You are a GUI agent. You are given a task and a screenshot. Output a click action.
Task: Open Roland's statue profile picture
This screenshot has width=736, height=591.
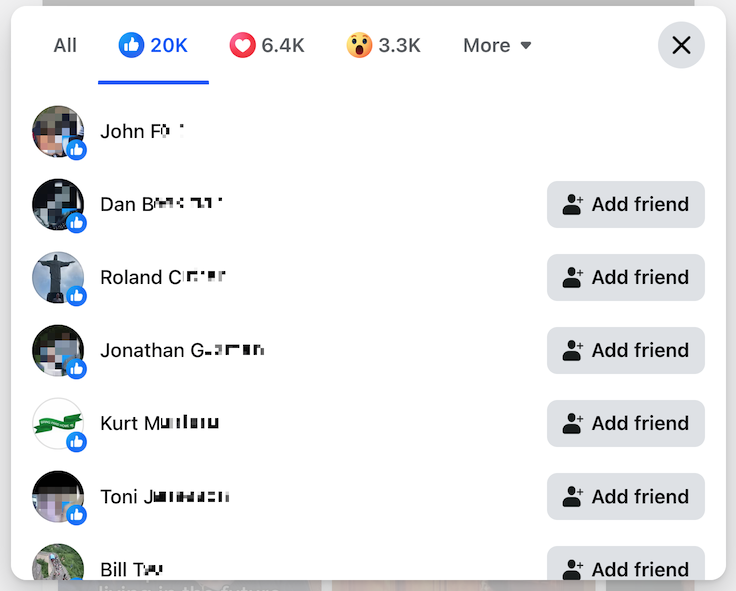[x=58, y=277]
